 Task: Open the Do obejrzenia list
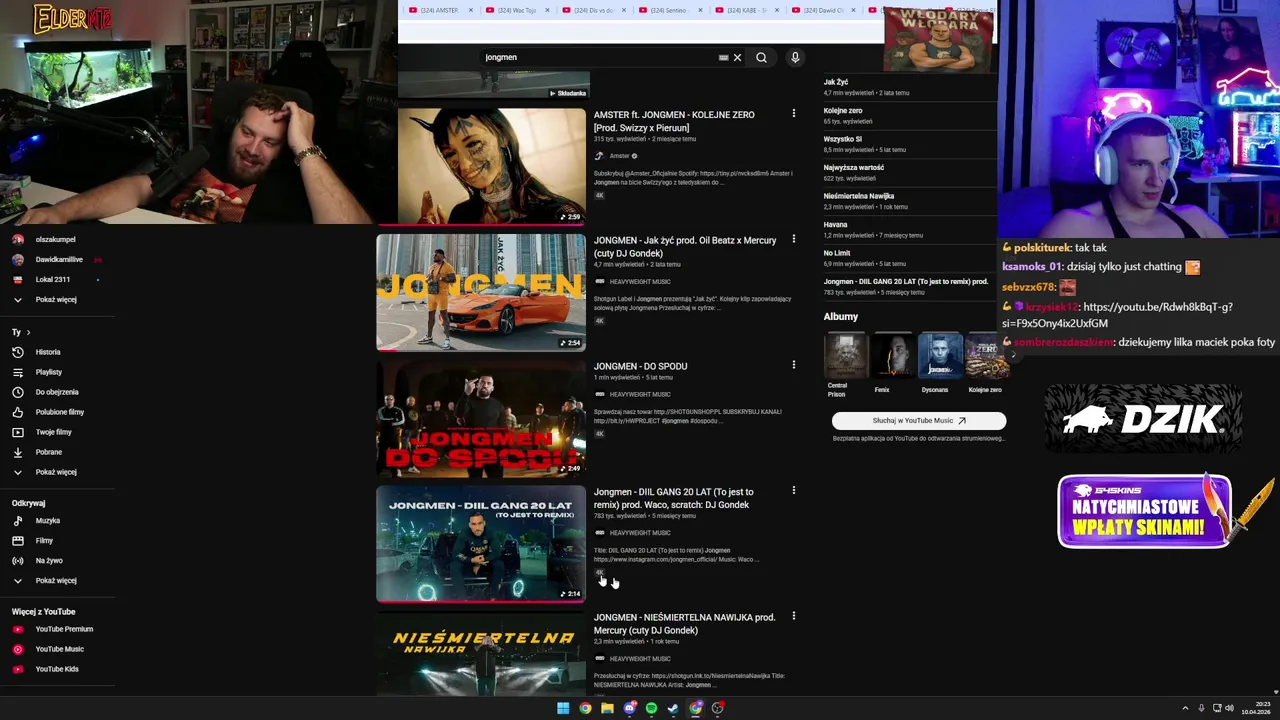click(x=56, y=392)
